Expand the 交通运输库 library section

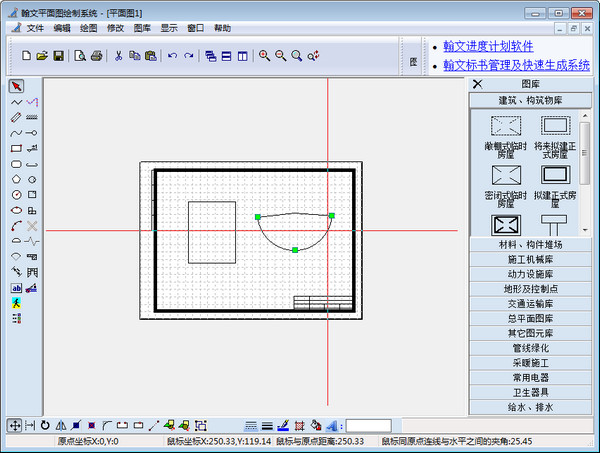click(x=529, y=303)
